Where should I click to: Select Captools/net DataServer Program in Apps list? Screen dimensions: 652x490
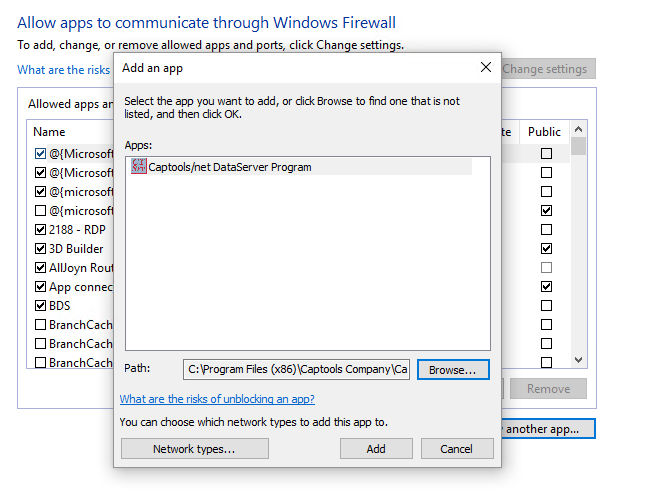point(230,167)
